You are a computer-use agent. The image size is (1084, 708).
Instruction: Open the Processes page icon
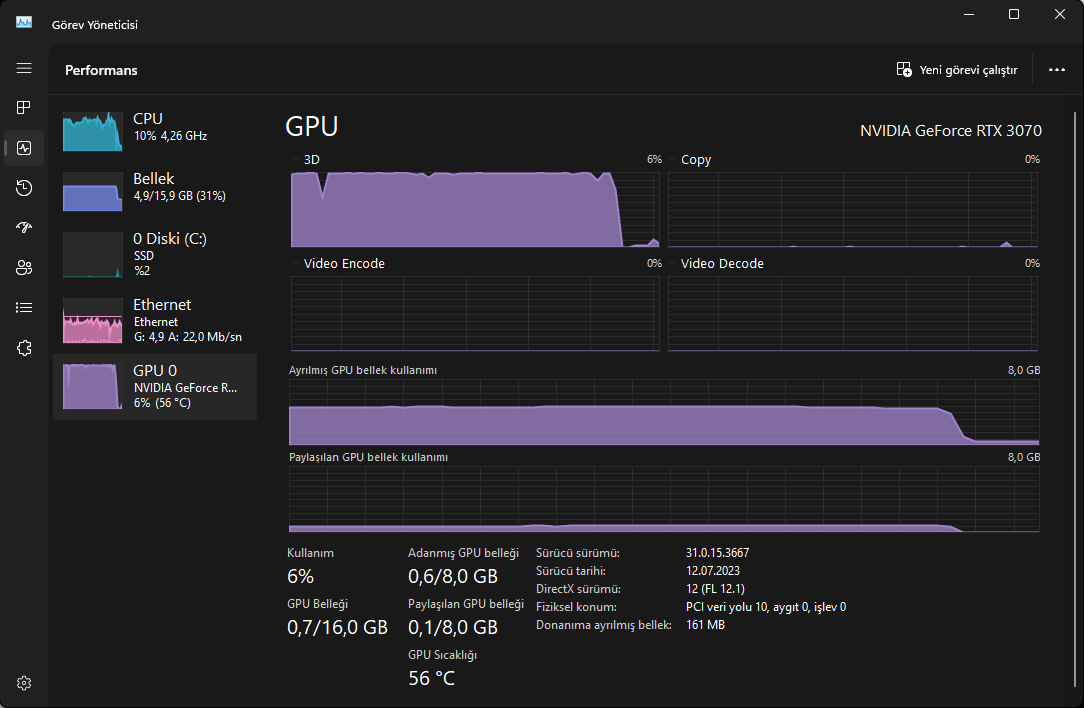click(24, 107)
